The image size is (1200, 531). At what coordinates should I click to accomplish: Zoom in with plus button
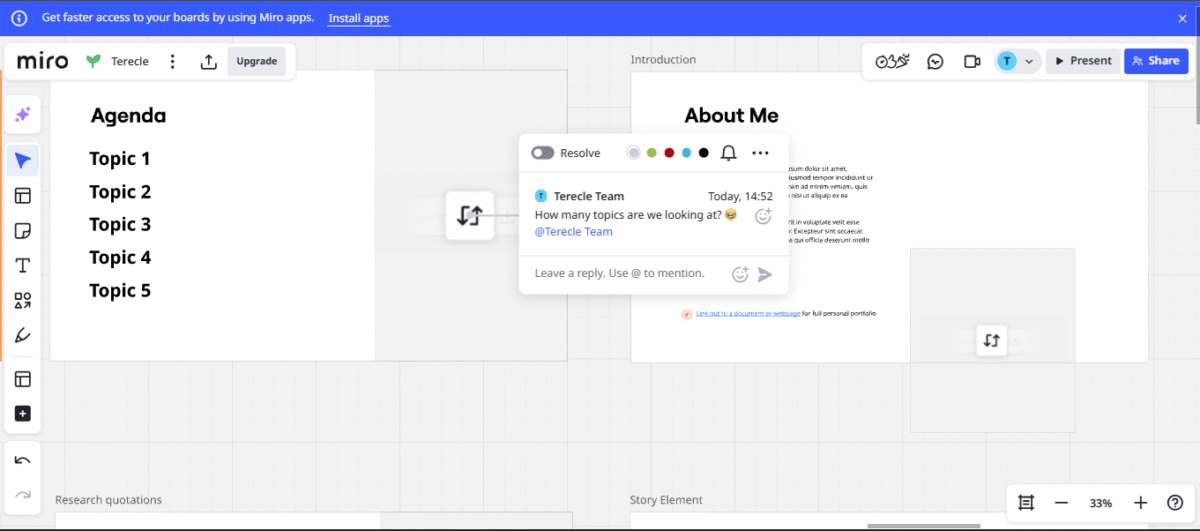coord(1140,503)
